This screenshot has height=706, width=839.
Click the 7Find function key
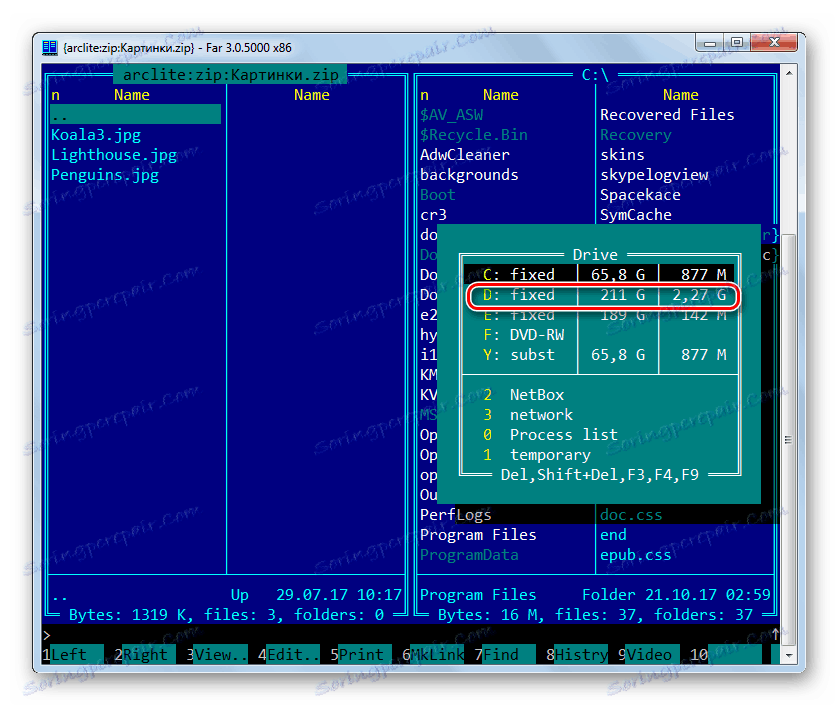(x=505, y=655)
